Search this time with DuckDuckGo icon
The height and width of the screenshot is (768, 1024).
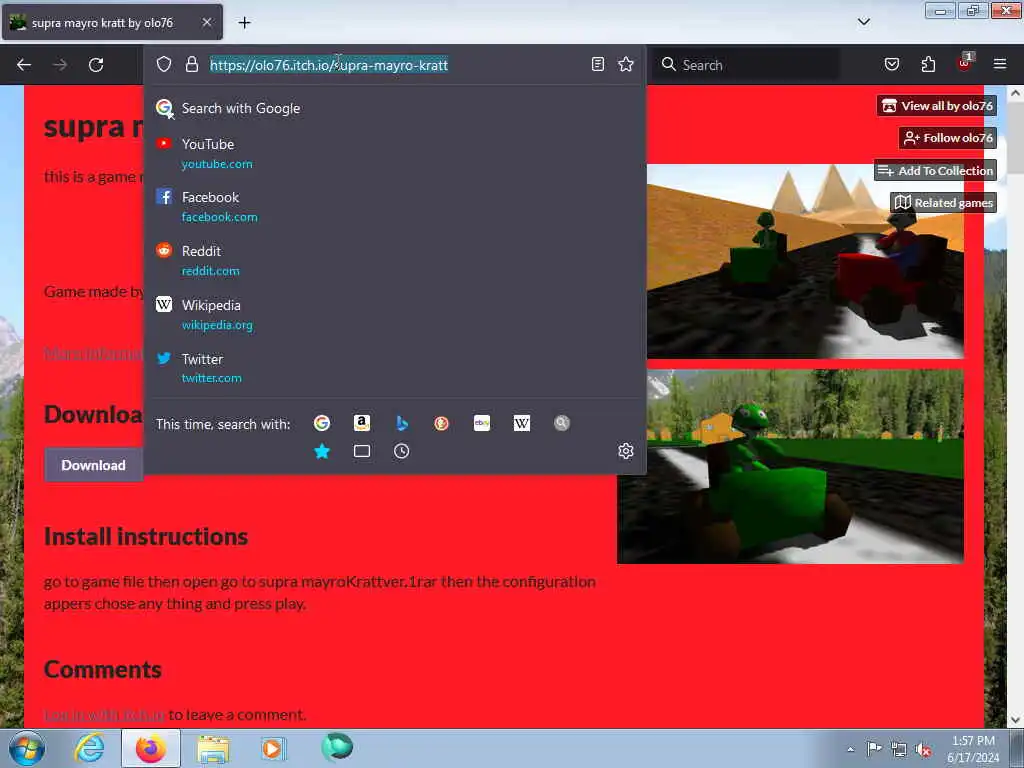point(441,423)
